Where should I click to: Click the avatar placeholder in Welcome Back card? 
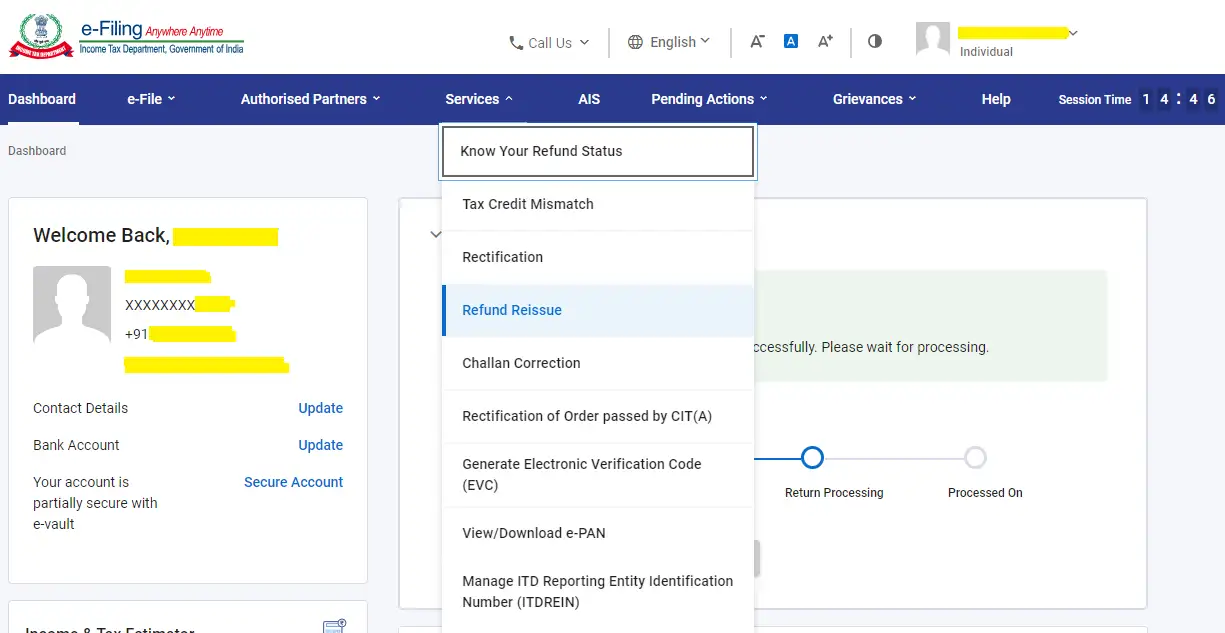click(x=71, y=302)
